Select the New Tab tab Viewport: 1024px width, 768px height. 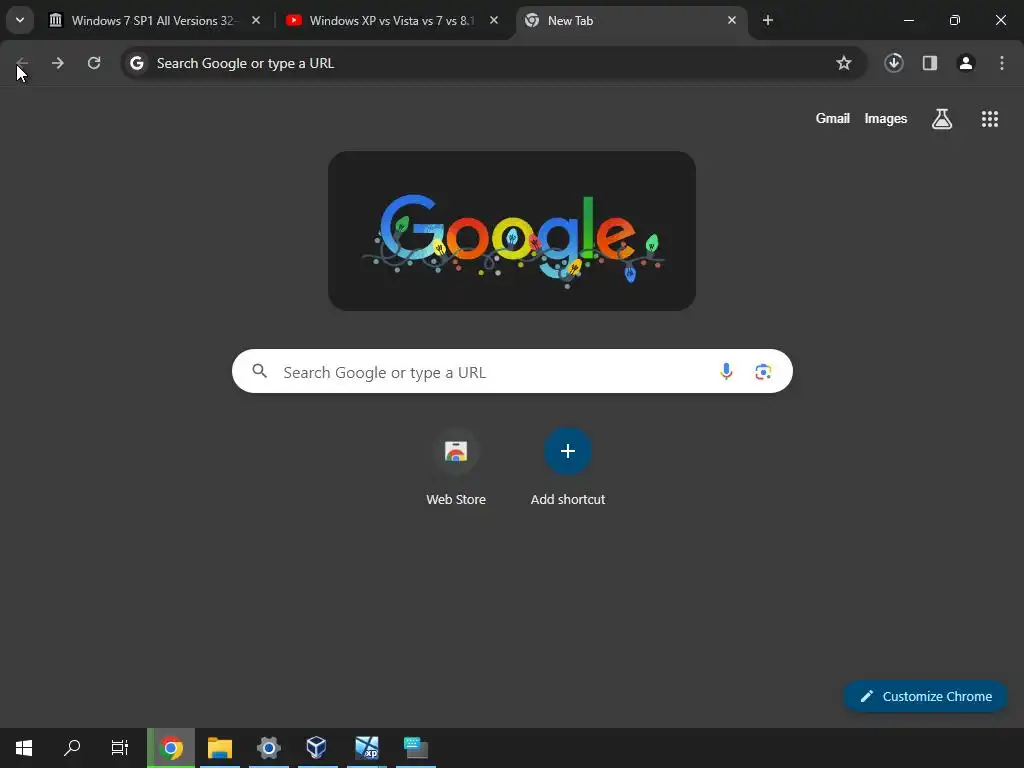[x=632, y=20]
